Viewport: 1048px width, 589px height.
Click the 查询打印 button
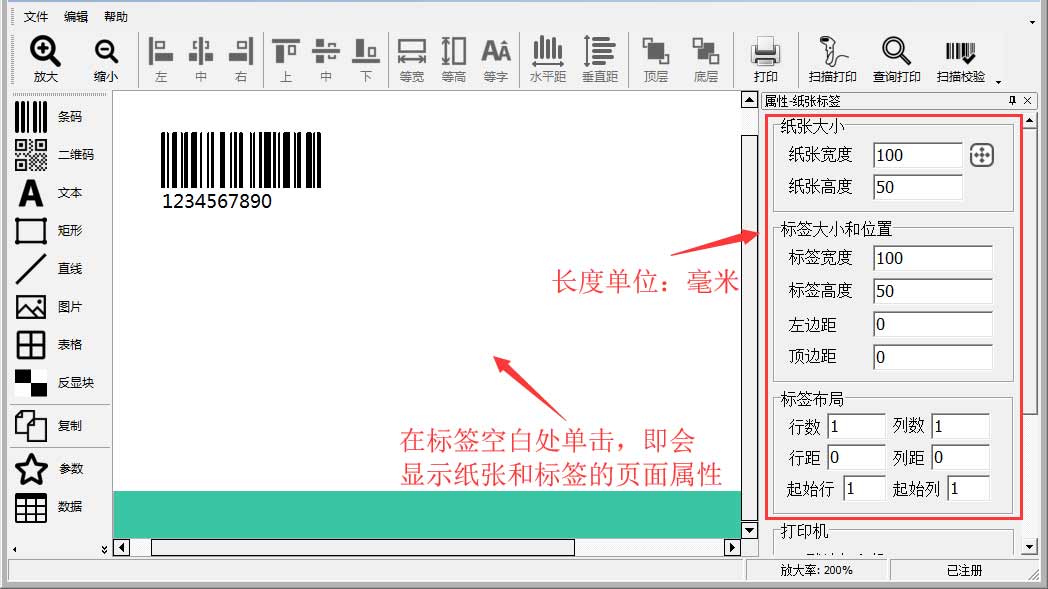pyautogui.click(x=896, y=58)
